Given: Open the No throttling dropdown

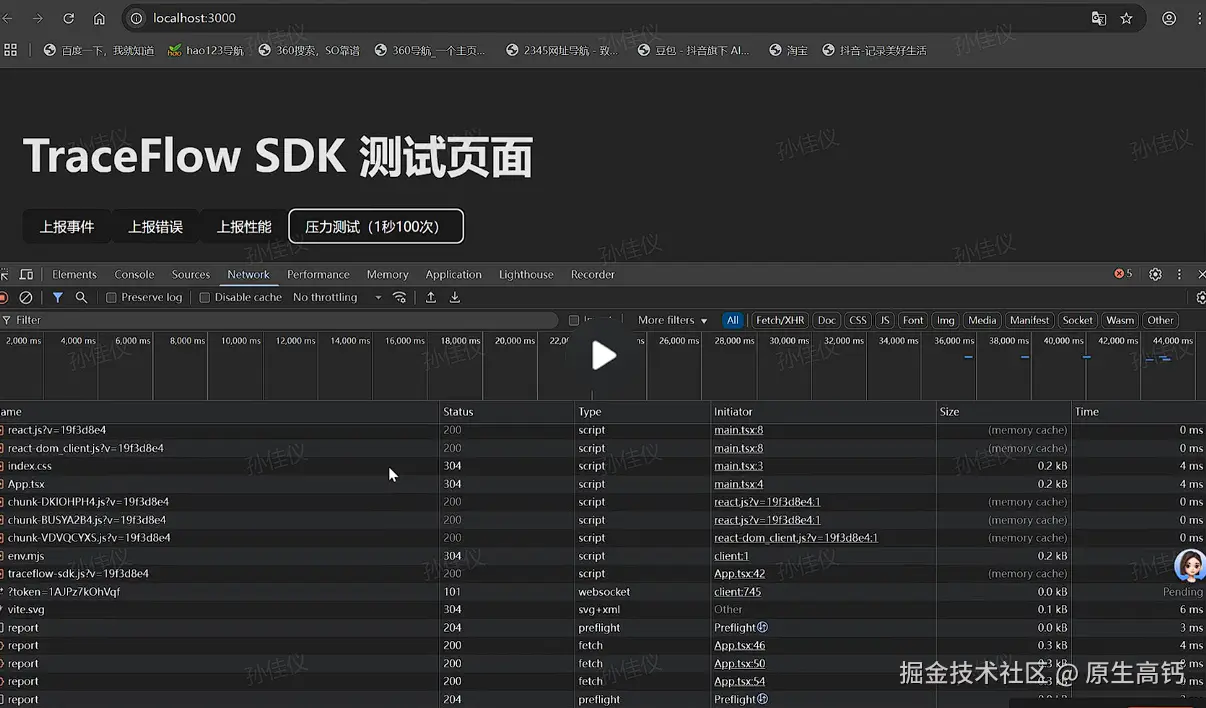Looking at the screenshot, I should point(337,297).
